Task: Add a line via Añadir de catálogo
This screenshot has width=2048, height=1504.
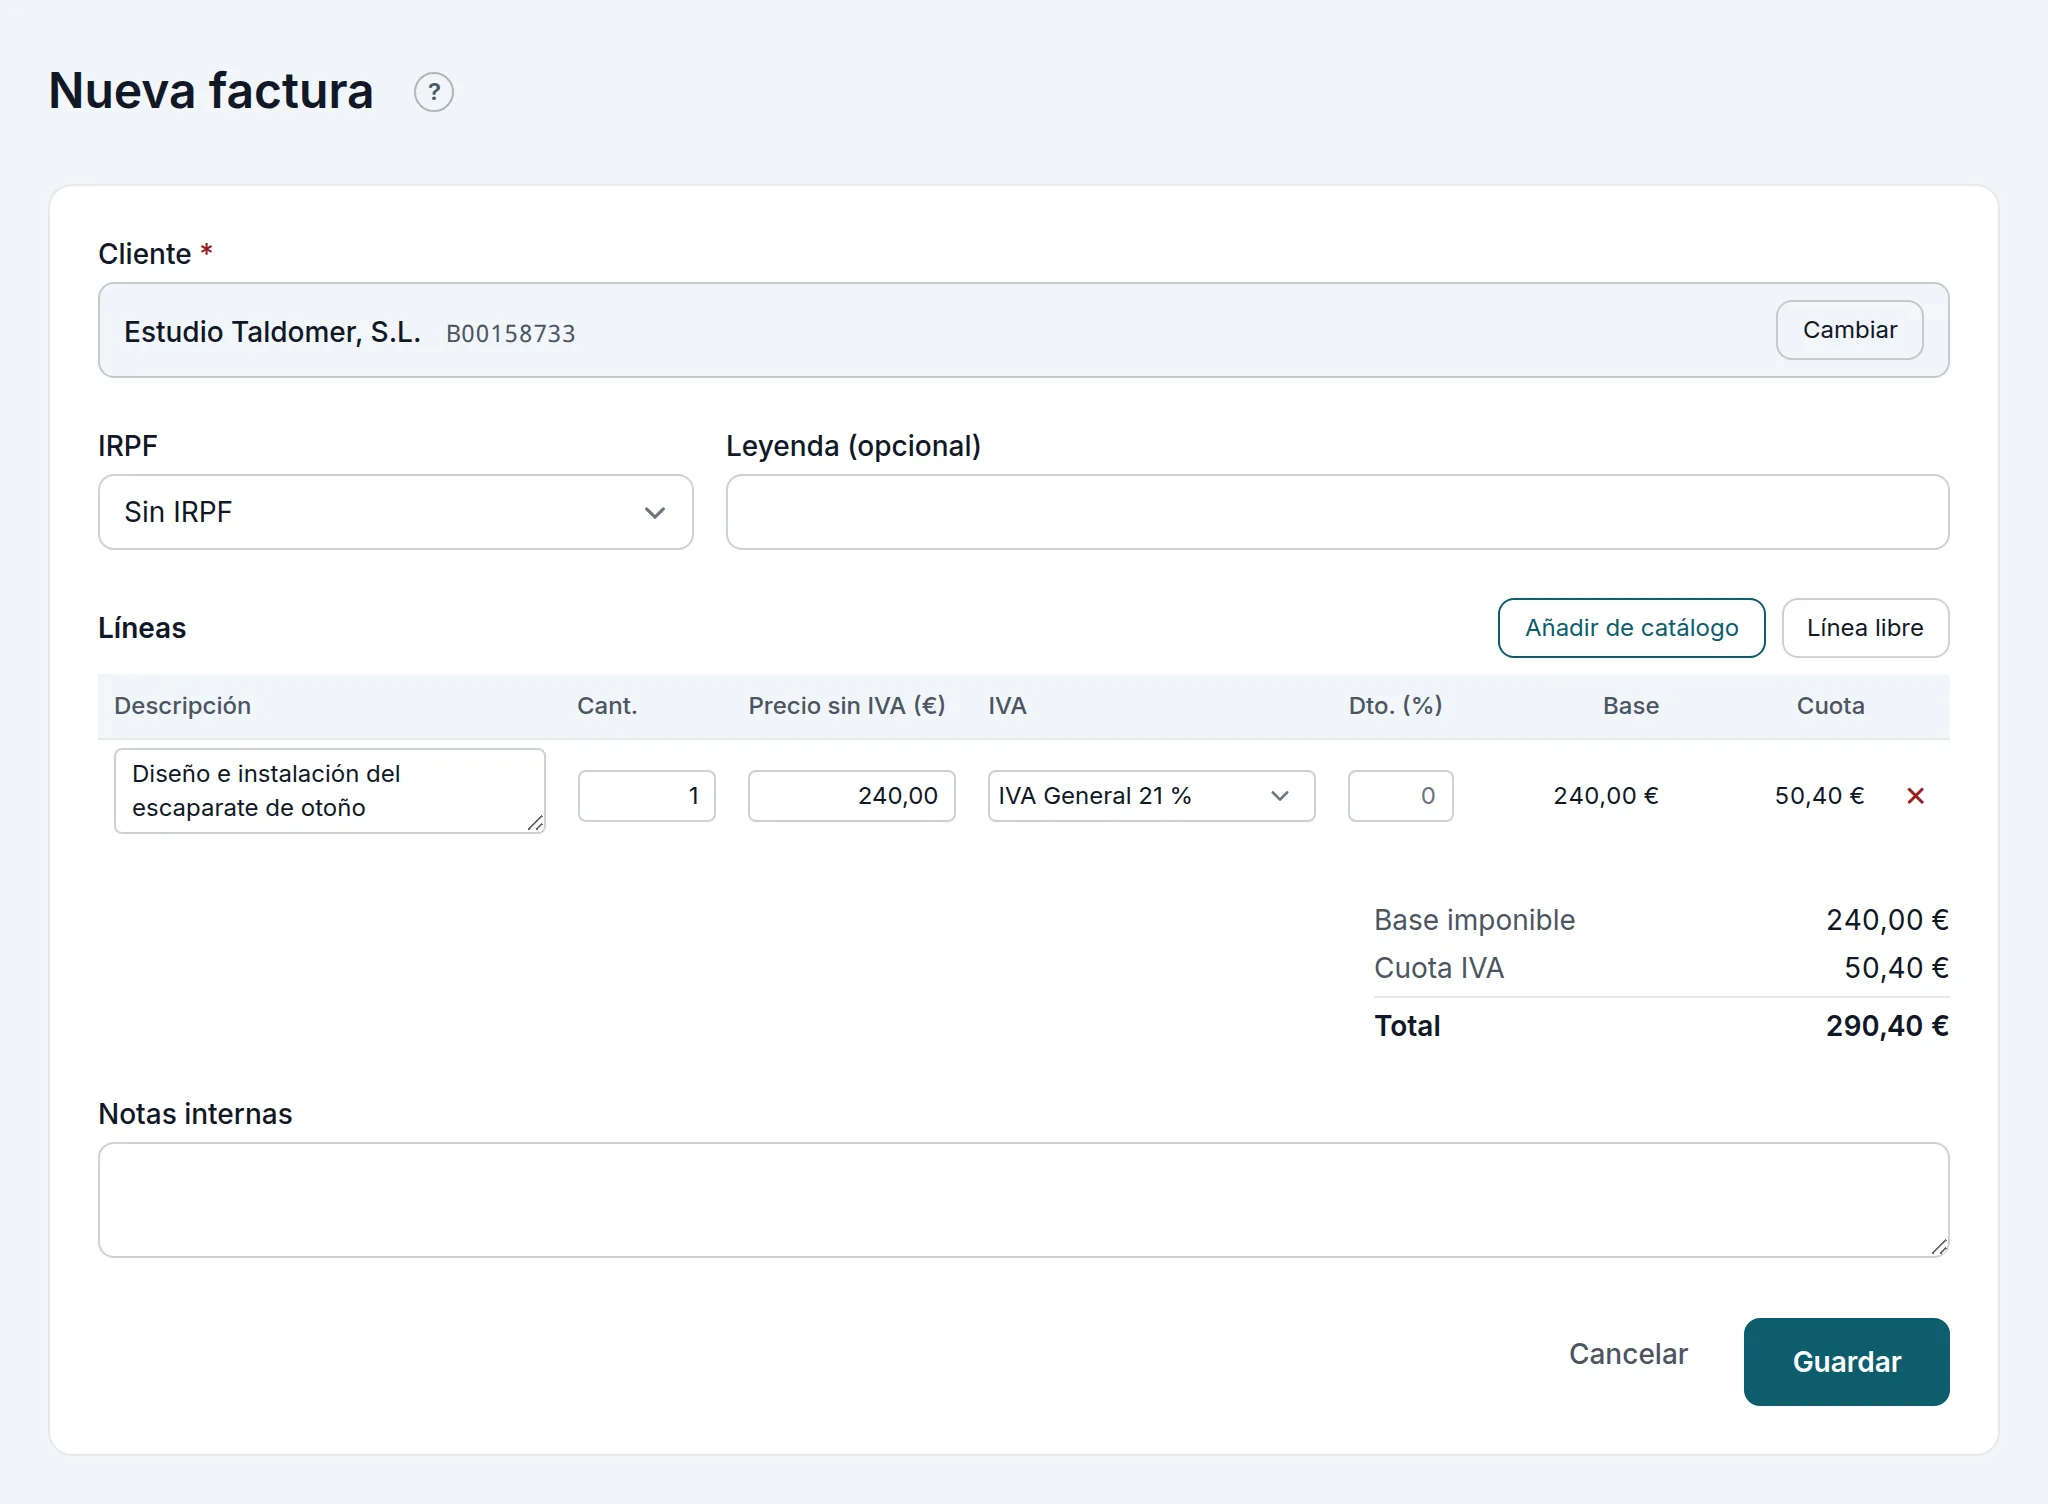Action: (1631, 628)
